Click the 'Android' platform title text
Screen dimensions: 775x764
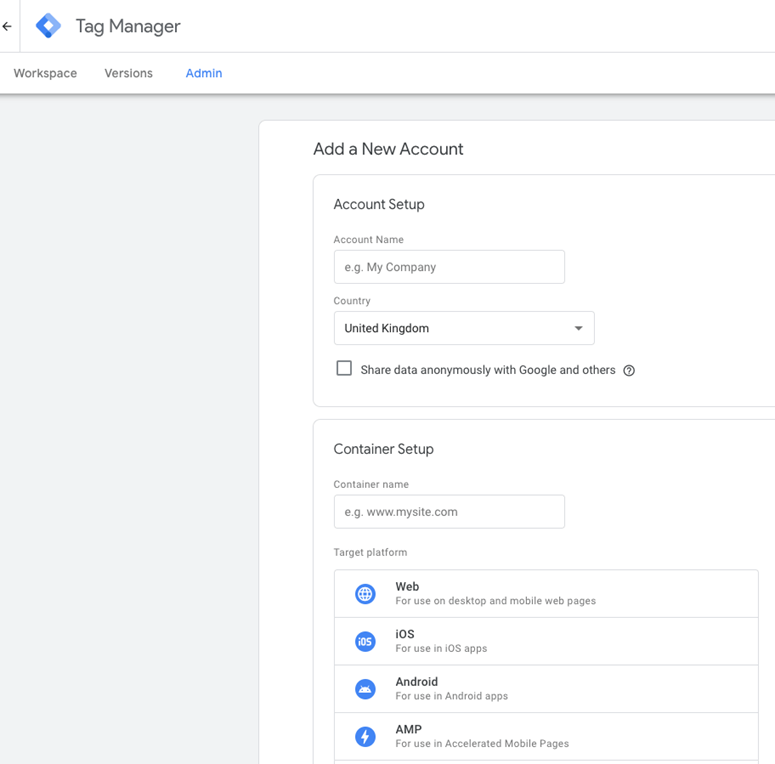coord(417,682)
